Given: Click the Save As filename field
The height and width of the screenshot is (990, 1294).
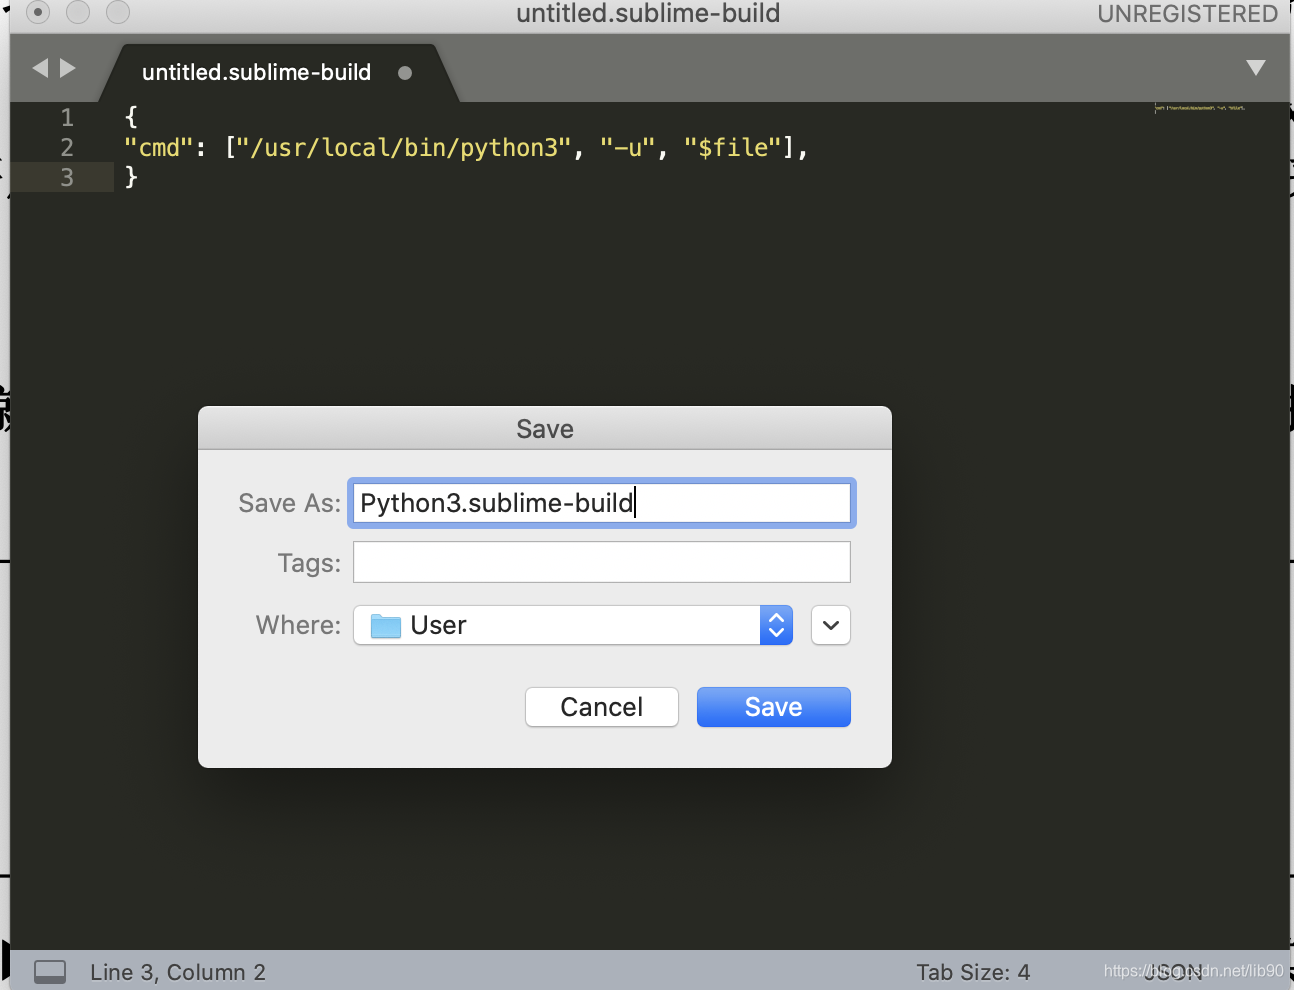Looking at the screenshot, I should (x=601, y=503).
